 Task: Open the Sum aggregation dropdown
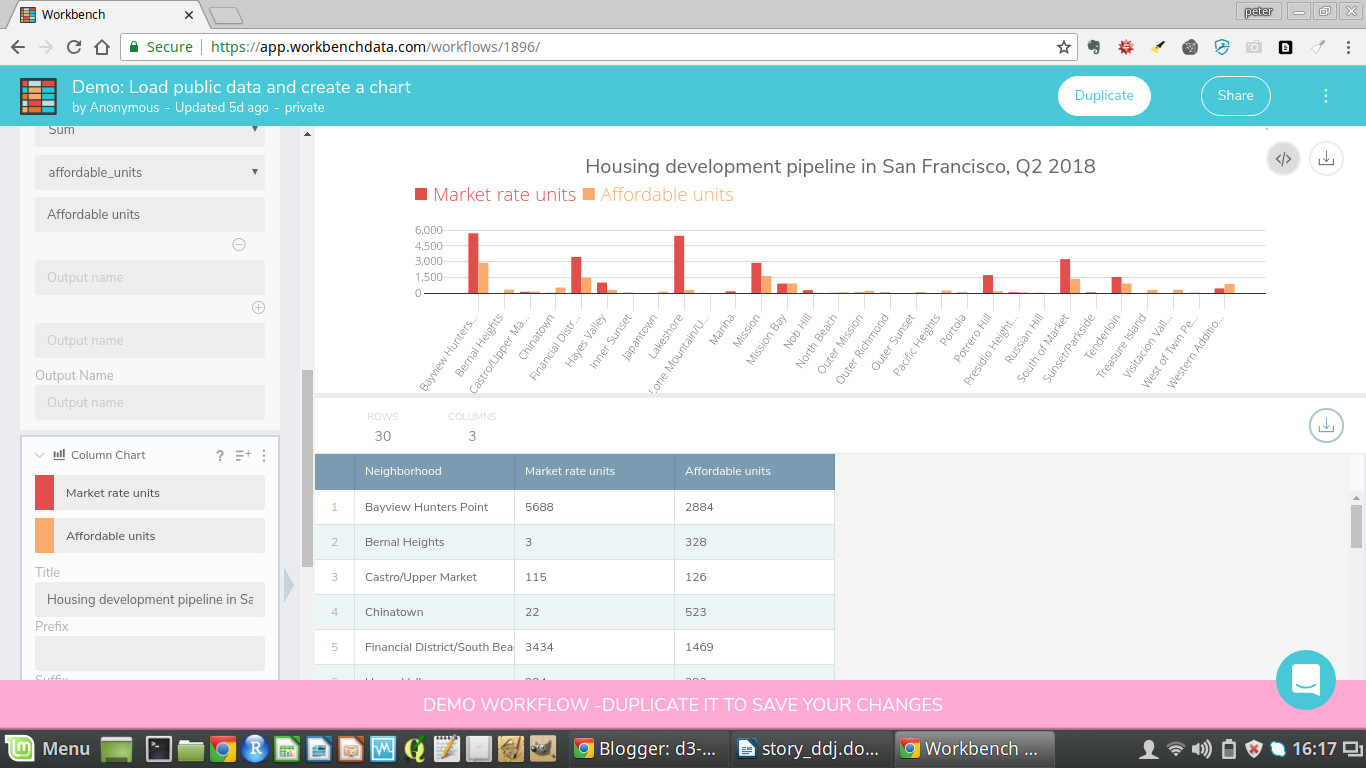point(149,131)
